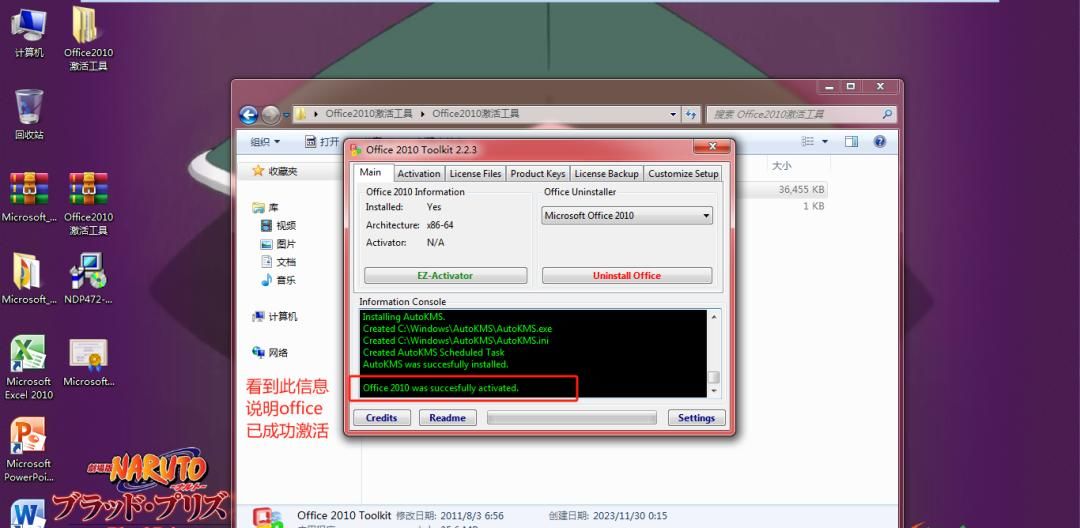
Task: Select the Microsoft_ folder icon on desktop
Action: click(29, 279)
